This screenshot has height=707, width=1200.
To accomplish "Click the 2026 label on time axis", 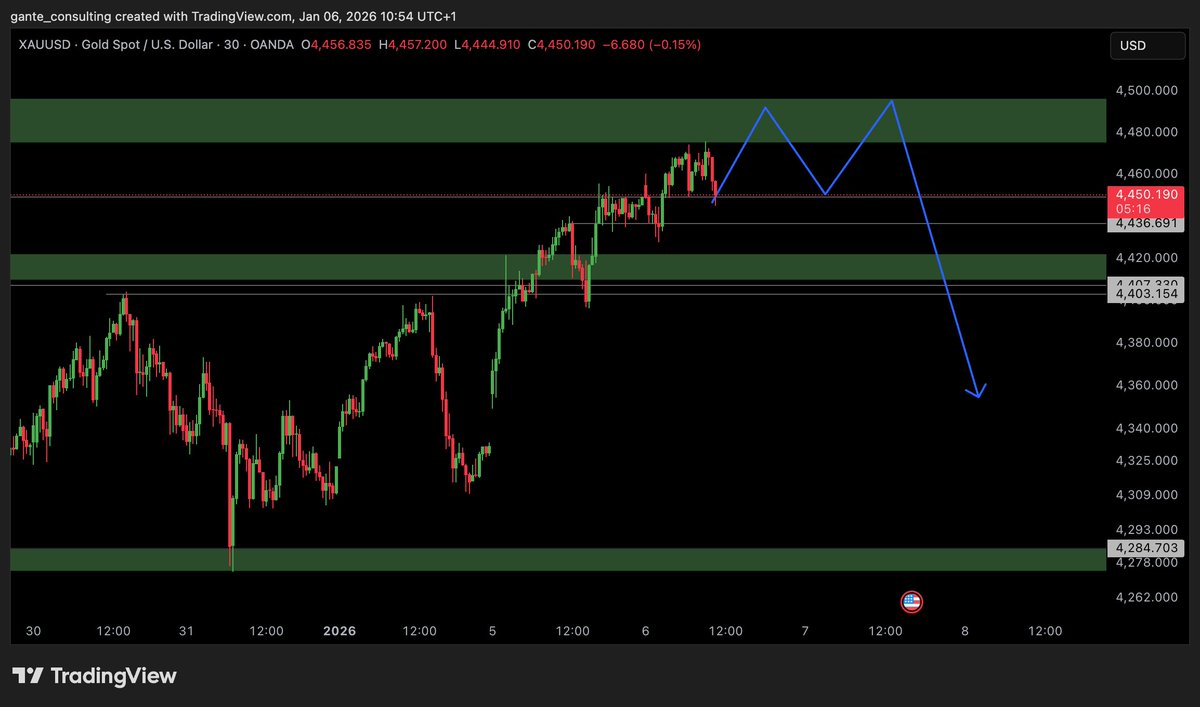I will (339, 631).
